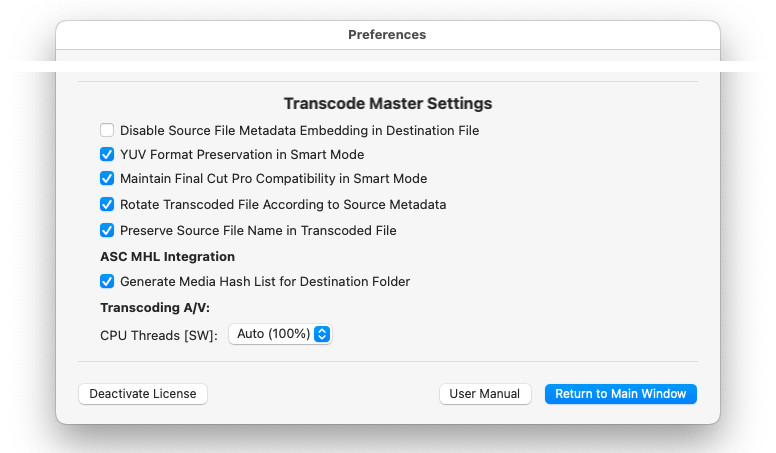The image size is (776, 453).
Task: Click the Transcoding A/V: section label
Action: [x=155, y=307]
